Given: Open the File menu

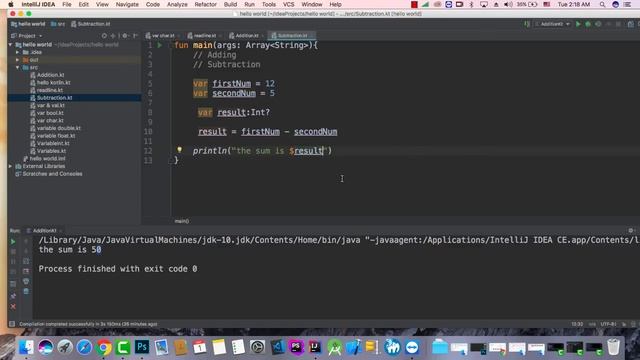Looking at the screenshot, I should 67,4.
